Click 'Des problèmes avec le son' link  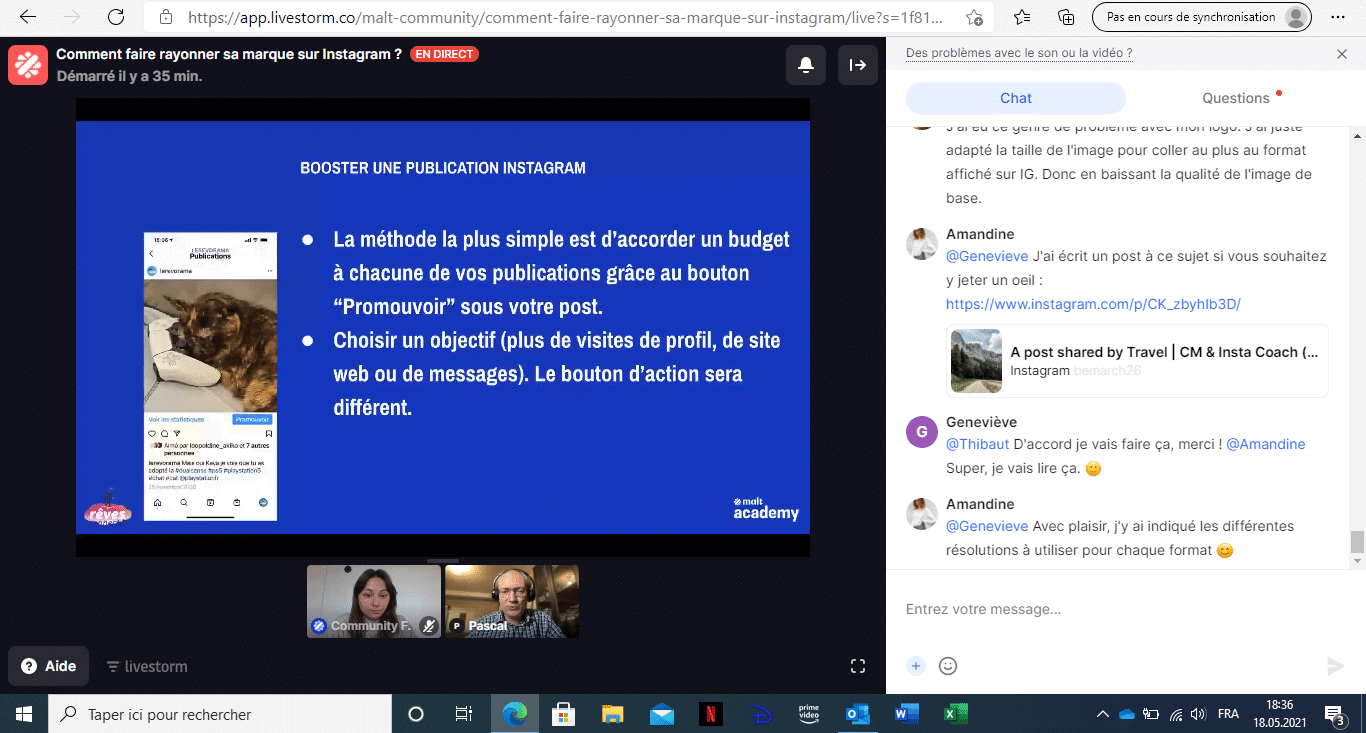click(1018, 53)
